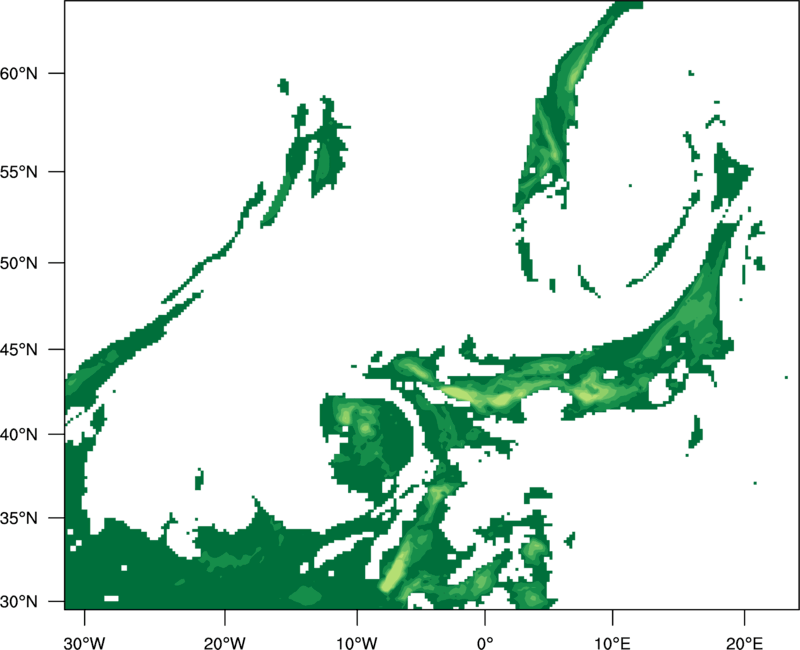800x650 pixels.
Task: Click the tick mark beside 35°N
Action: pos(57,518)
